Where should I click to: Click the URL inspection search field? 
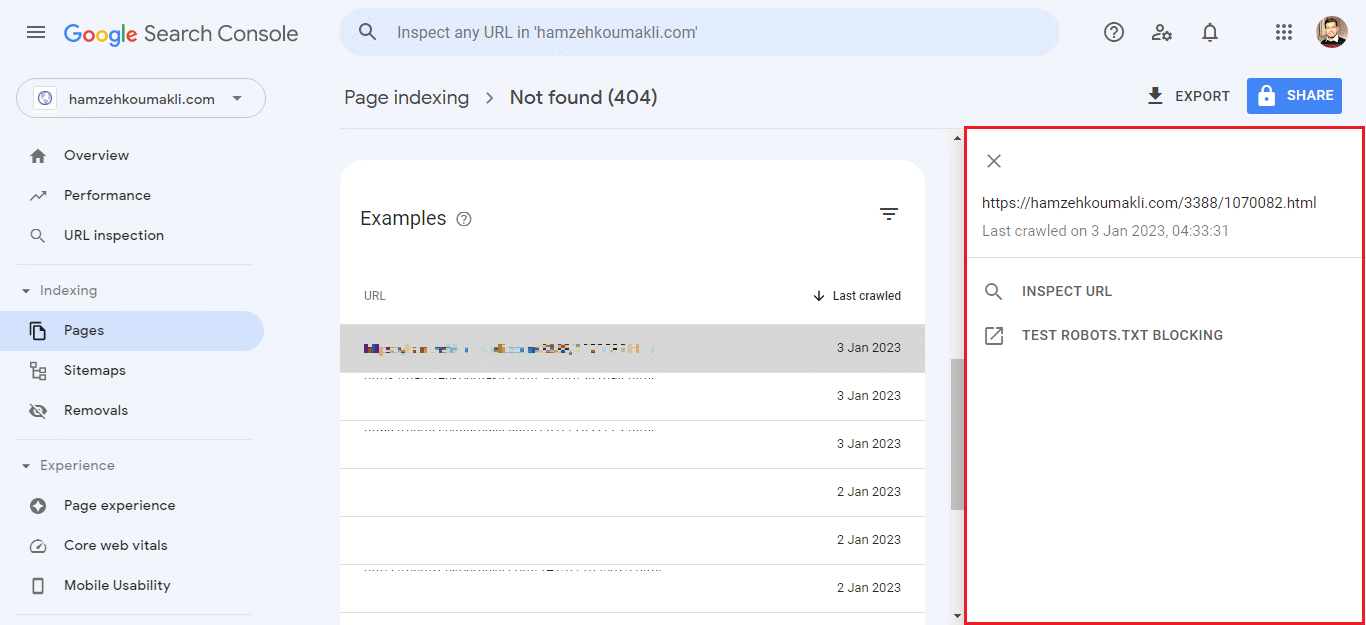[700, 33]
